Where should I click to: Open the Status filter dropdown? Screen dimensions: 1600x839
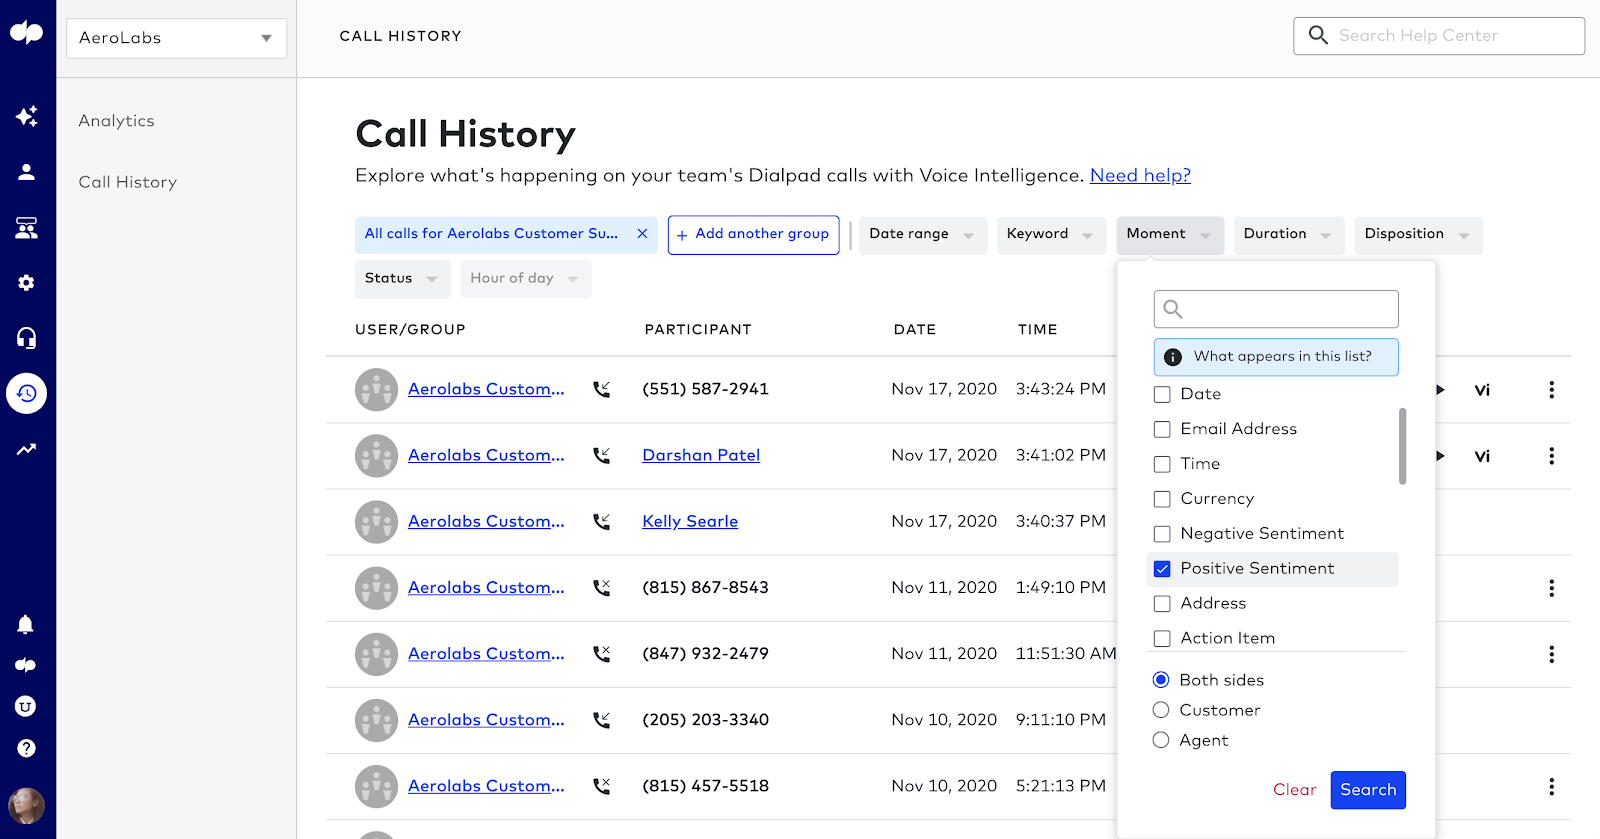coord(402,279)
